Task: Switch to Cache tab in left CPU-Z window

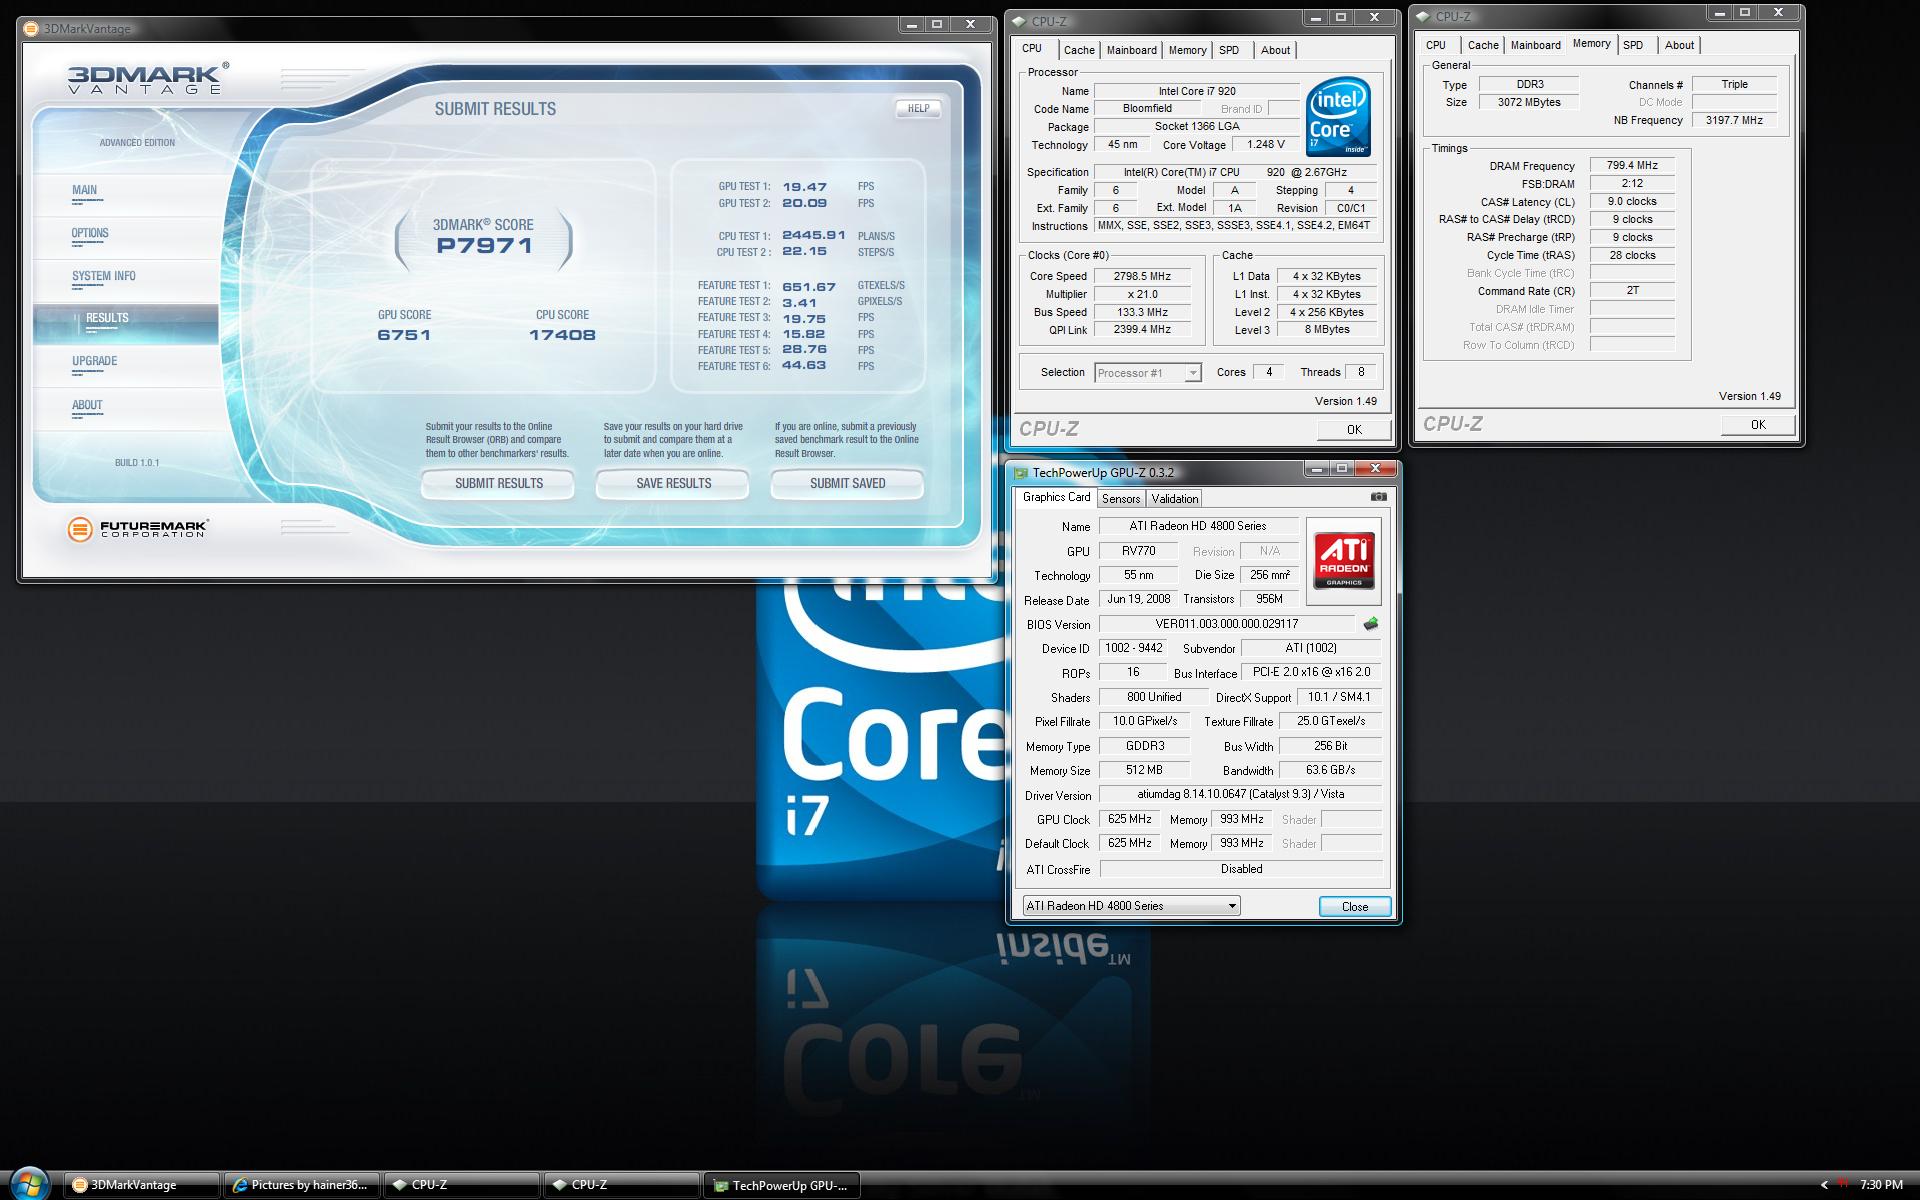Action: [x=1079, y=50]
